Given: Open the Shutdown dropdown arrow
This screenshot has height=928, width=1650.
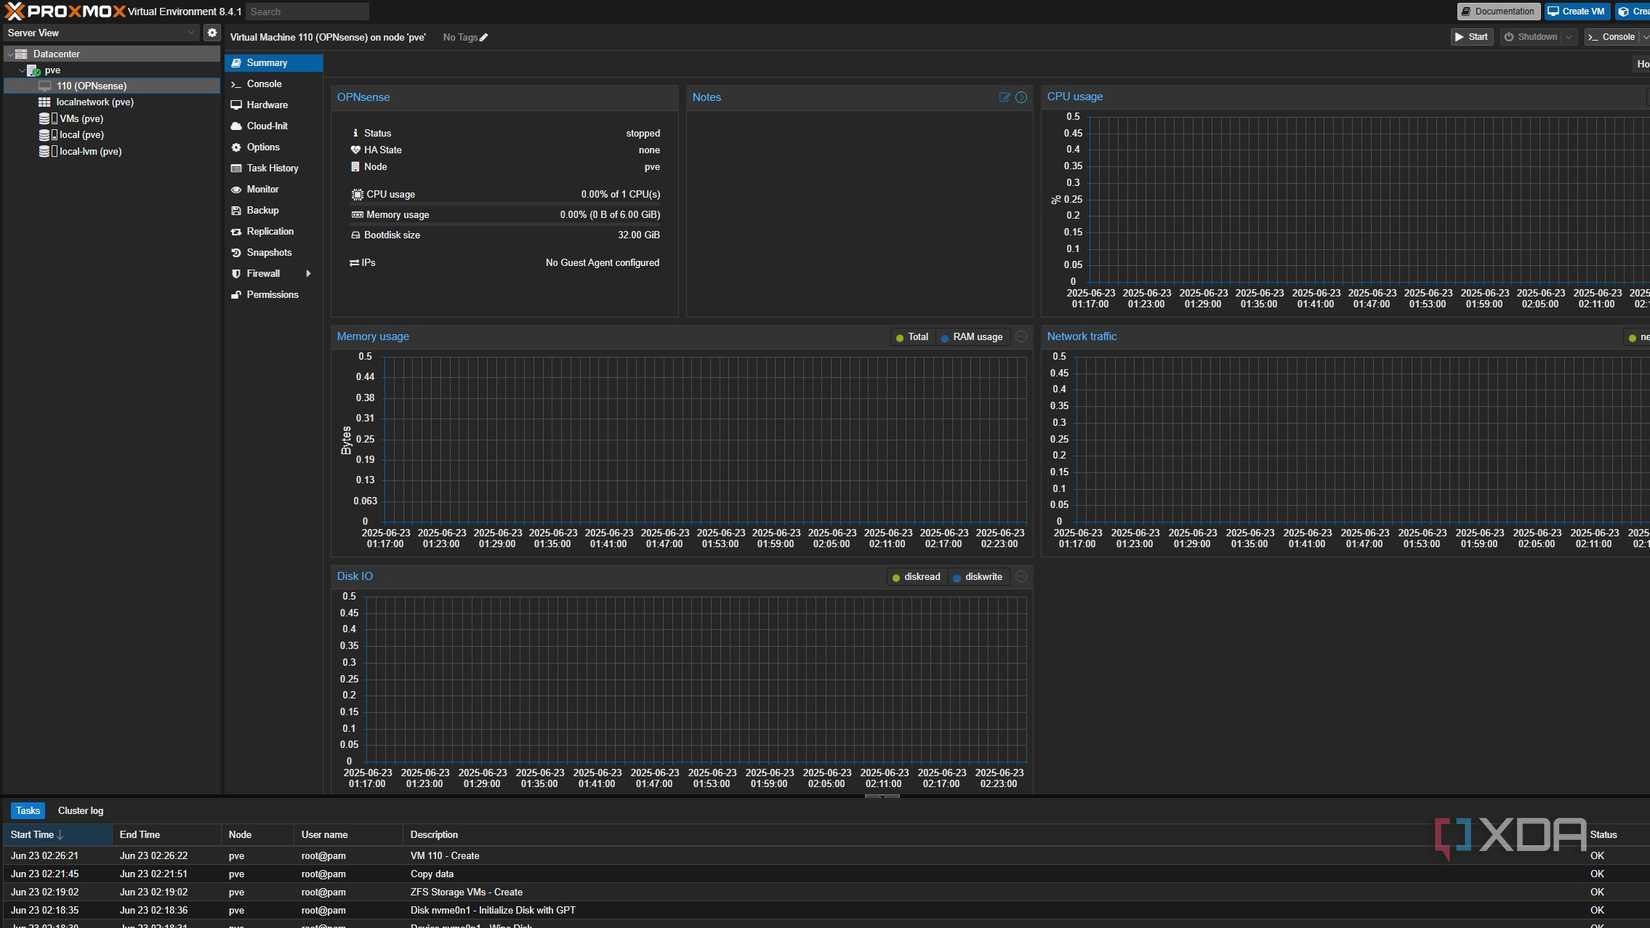Looking at the screenshot, I should click(x=1569, y=37).
